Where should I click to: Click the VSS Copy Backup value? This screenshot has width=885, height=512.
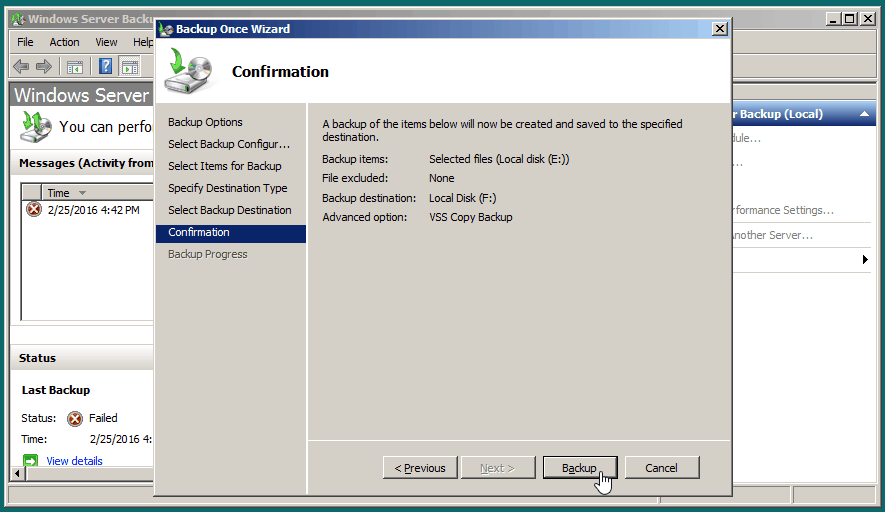(x=471, y=217)
